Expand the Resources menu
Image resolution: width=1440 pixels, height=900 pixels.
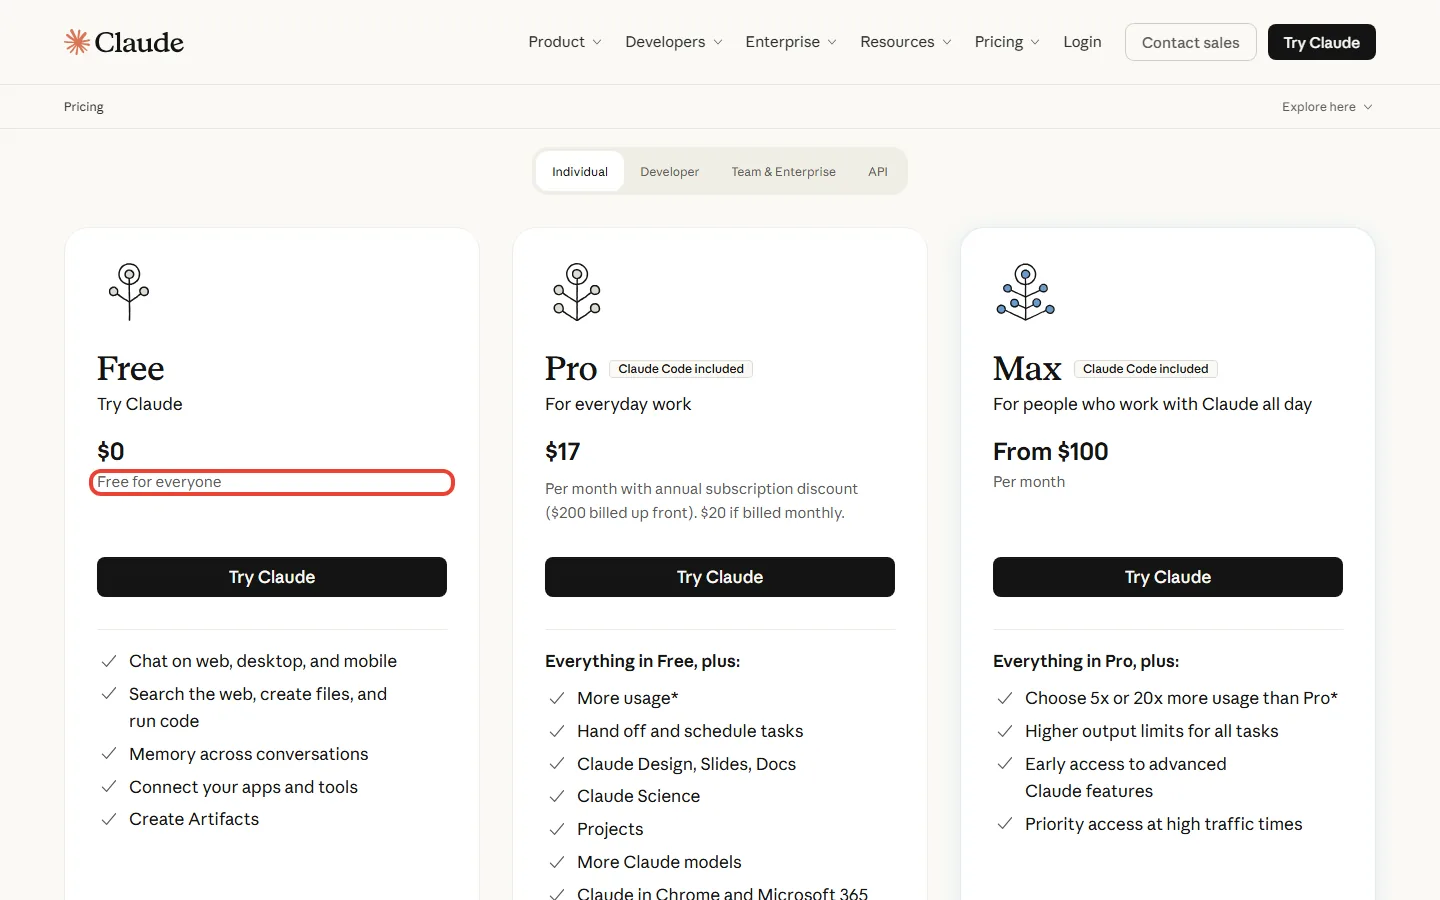tap(906, 42)
